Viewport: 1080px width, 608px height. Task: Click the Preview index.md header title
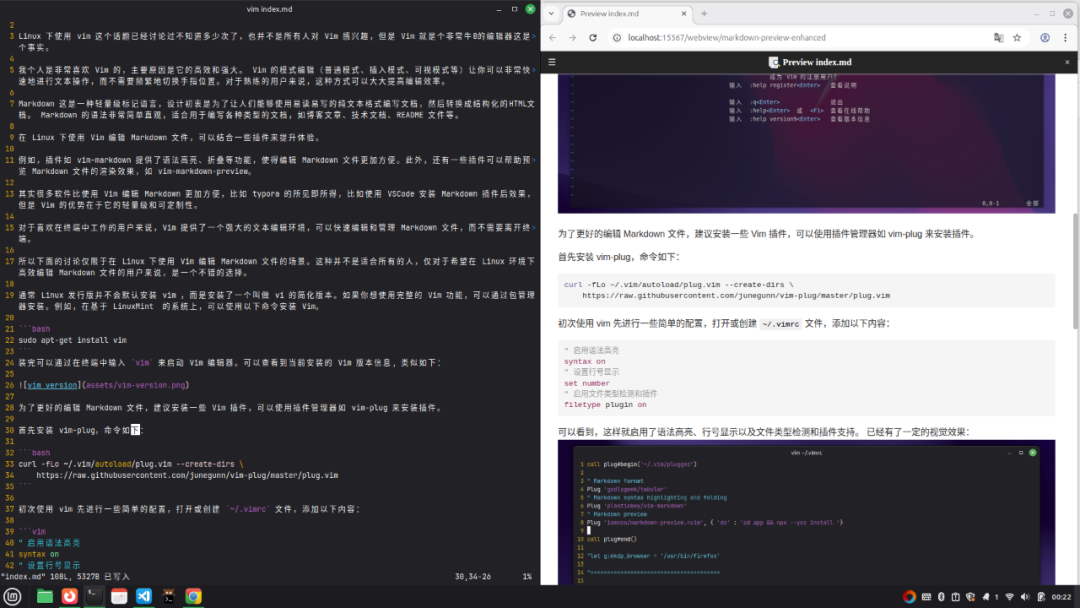(x=810, y=62)
